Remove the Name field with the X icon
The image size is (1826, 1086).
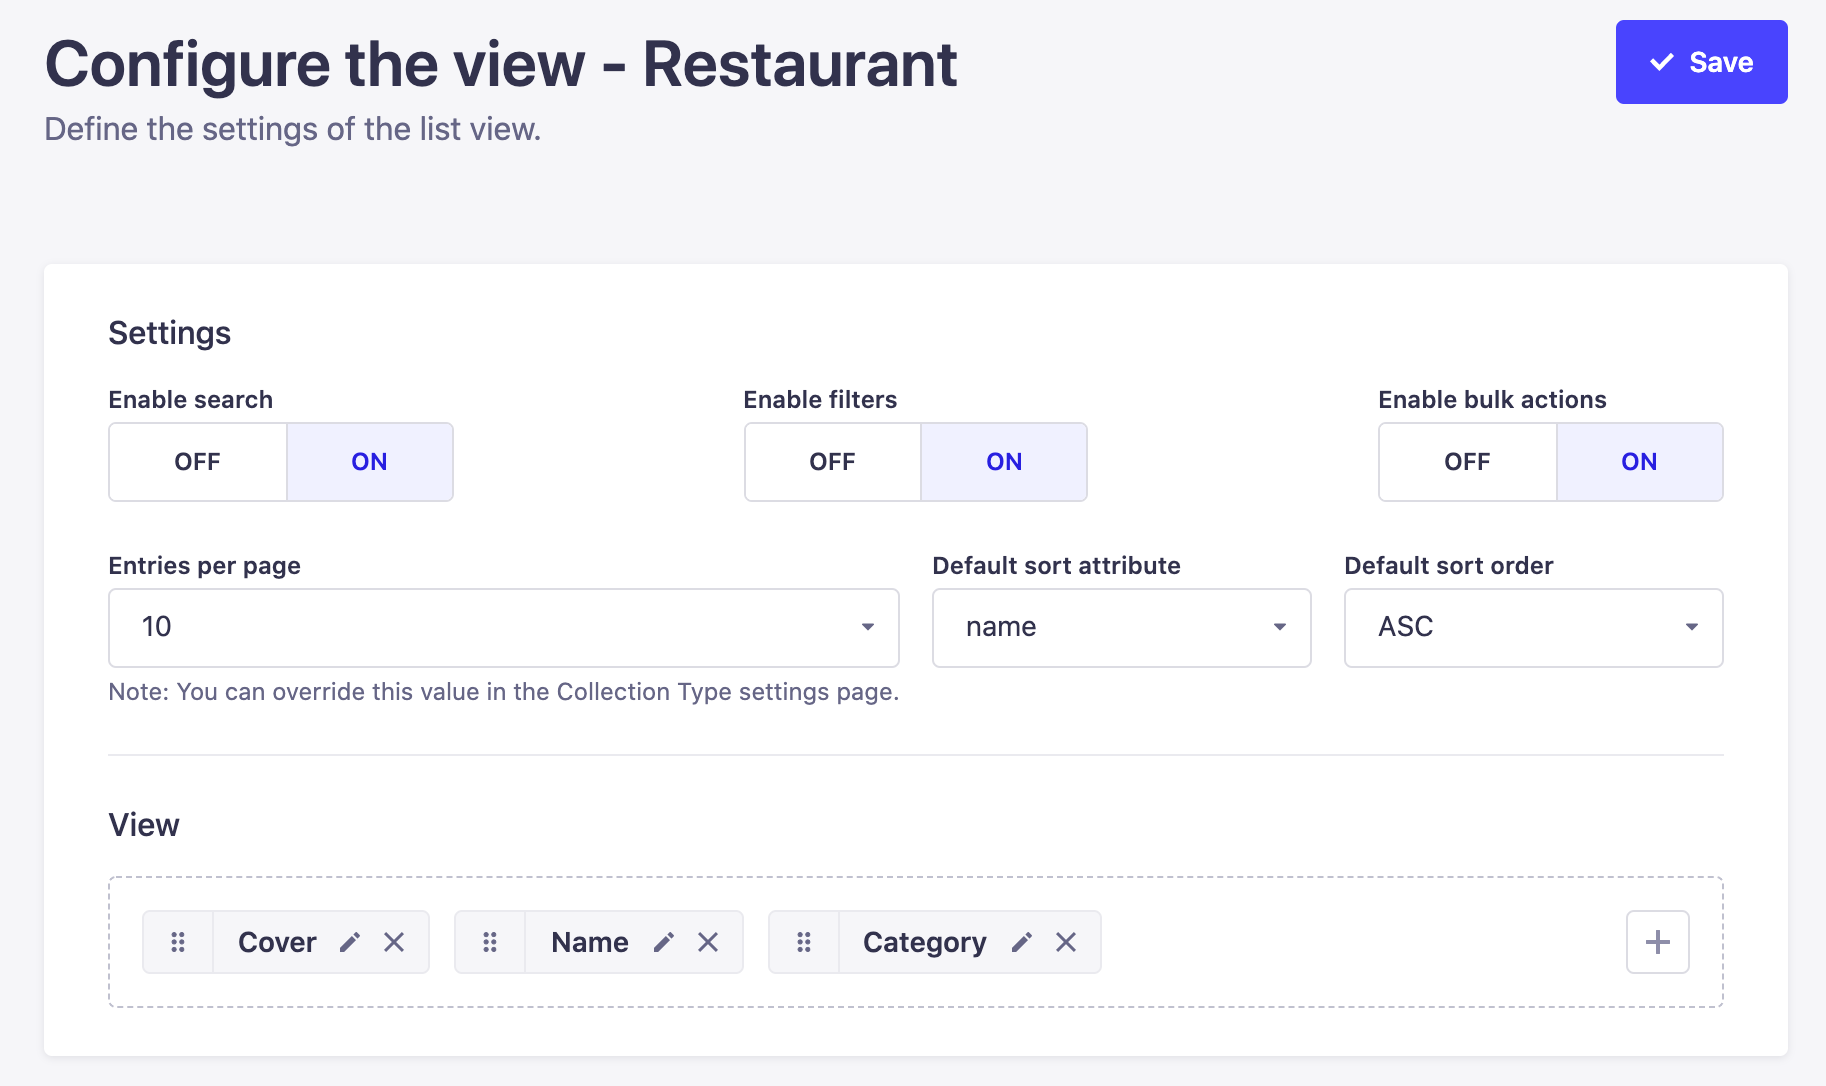tap(709, 941)
